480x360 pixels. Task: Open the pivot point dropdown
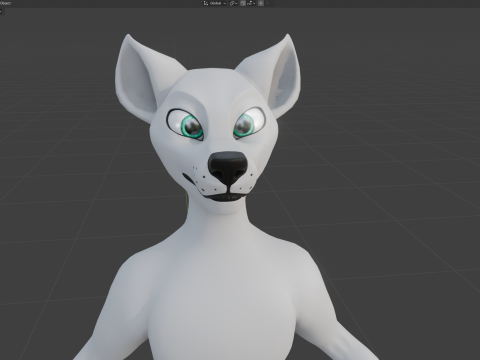(233, 3)
